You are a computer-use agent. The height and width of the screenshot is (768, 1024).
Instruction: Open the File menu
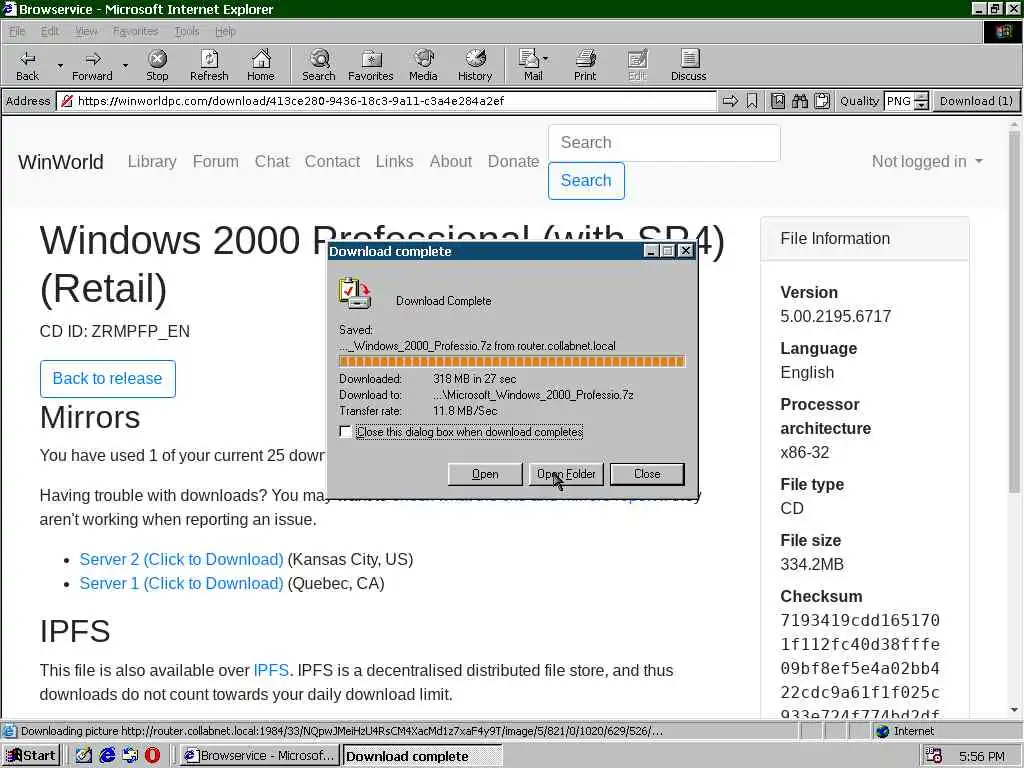(x=17, y=31)
